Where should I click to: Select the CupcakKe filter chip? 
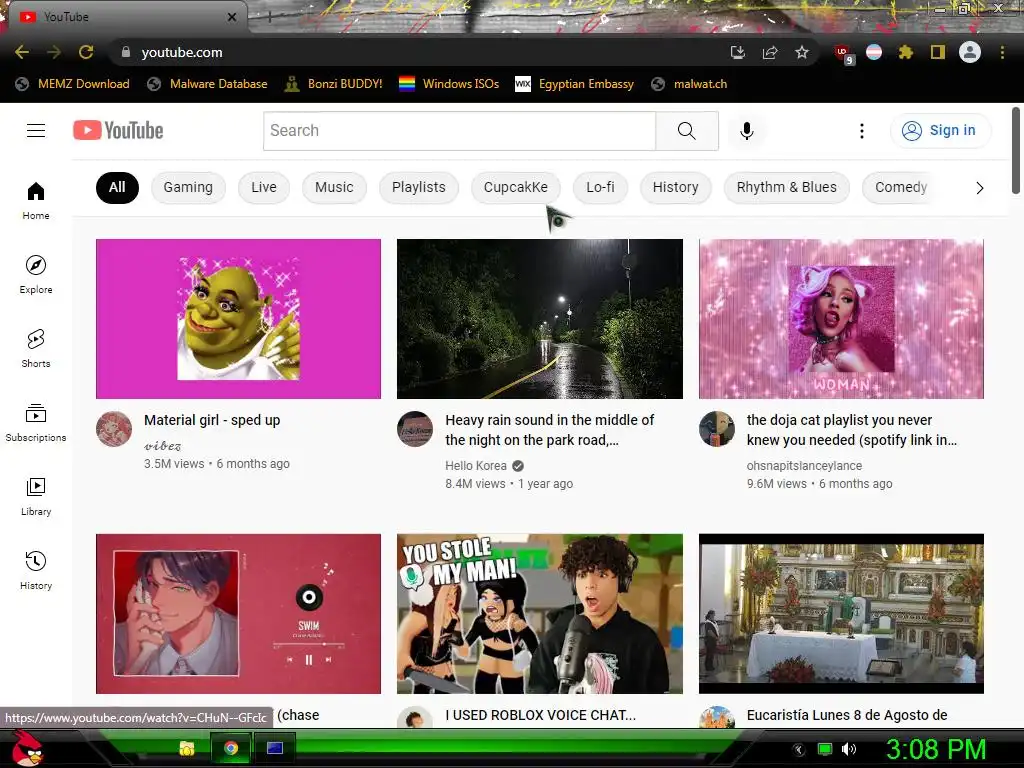tap(515, 187)
